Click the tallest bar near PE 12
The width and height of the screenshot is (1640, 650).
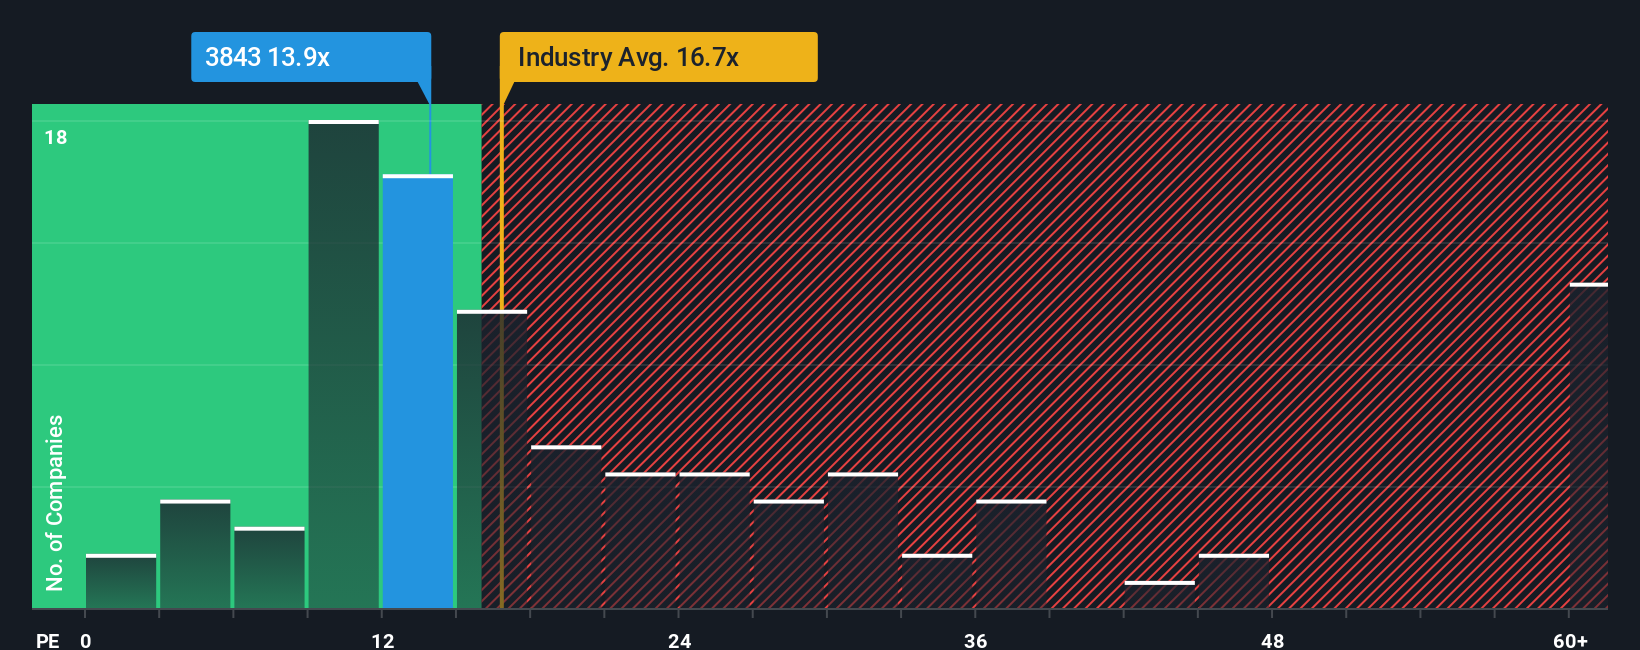tap(344, 364)
